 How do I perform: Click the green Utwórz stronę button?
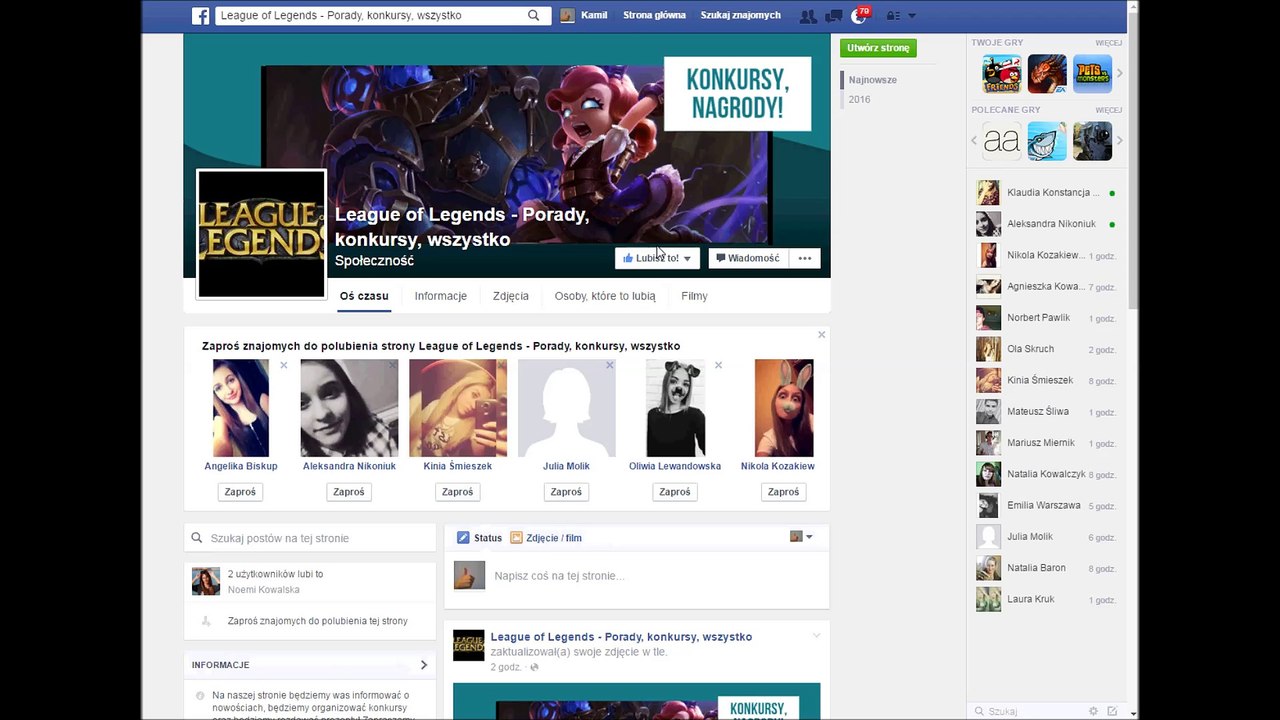pyautogui.click(x=878, y=48)
